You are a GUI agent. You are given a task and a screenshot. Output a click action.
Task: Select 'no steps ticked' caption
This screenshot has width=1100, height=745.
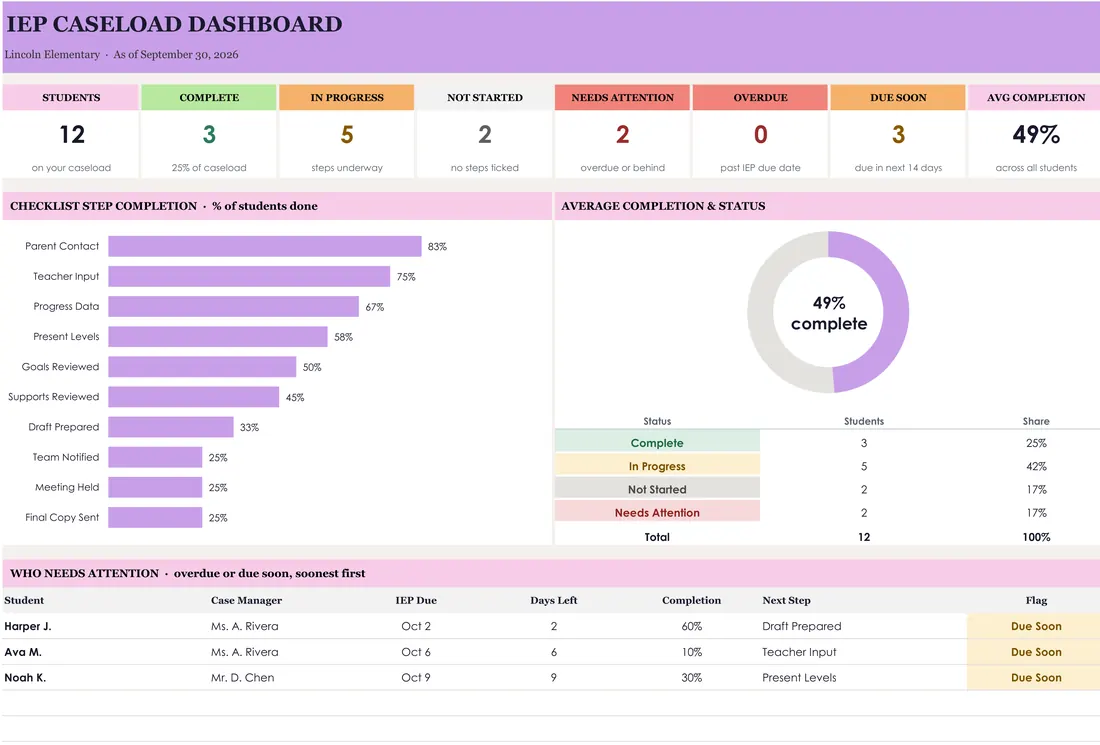pyautogui.click(x=485, y=168)
